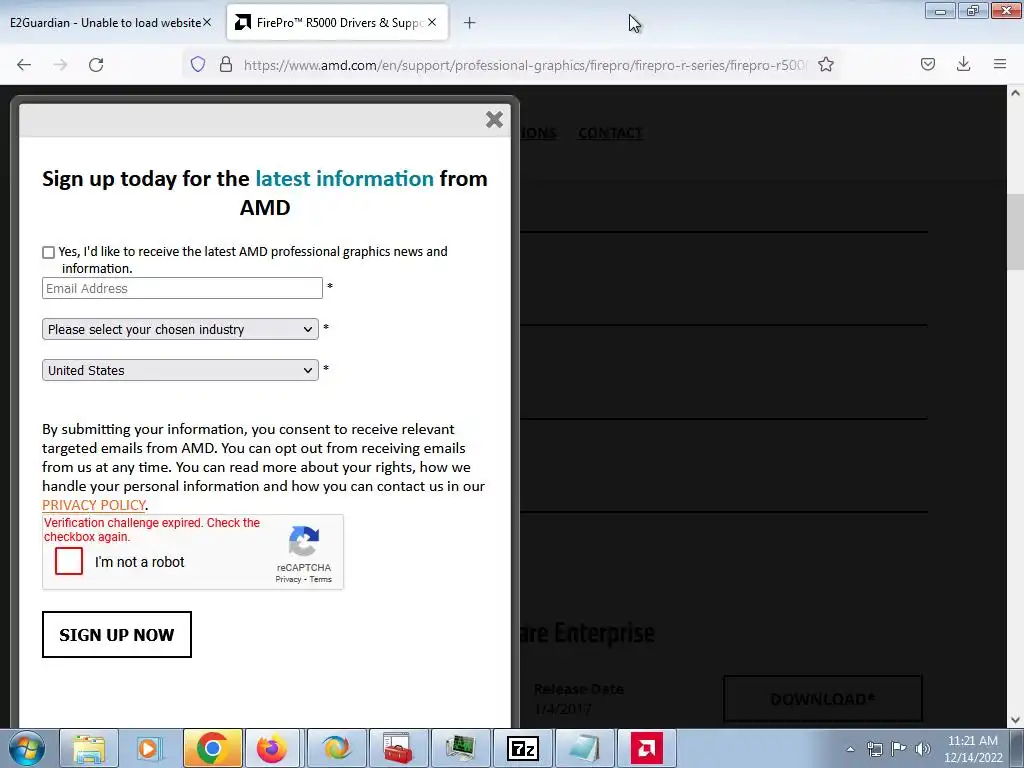Go back to previous page
The height and width of the screenshot is (768, 1024).
coord(24,65)
